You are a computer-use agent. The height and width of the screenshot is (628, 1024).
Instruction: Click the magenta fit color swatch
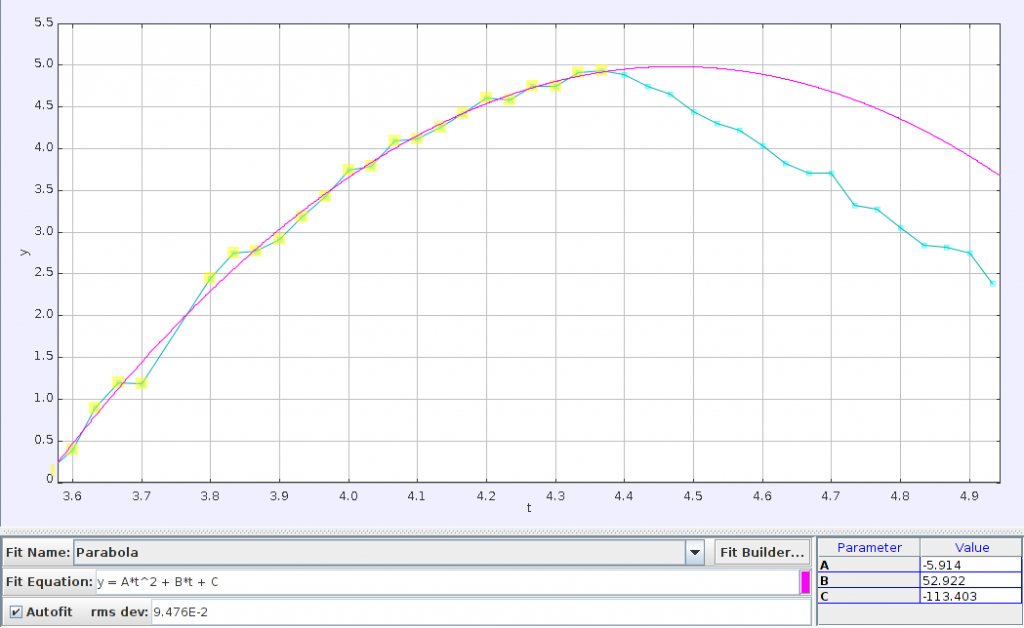805,582
